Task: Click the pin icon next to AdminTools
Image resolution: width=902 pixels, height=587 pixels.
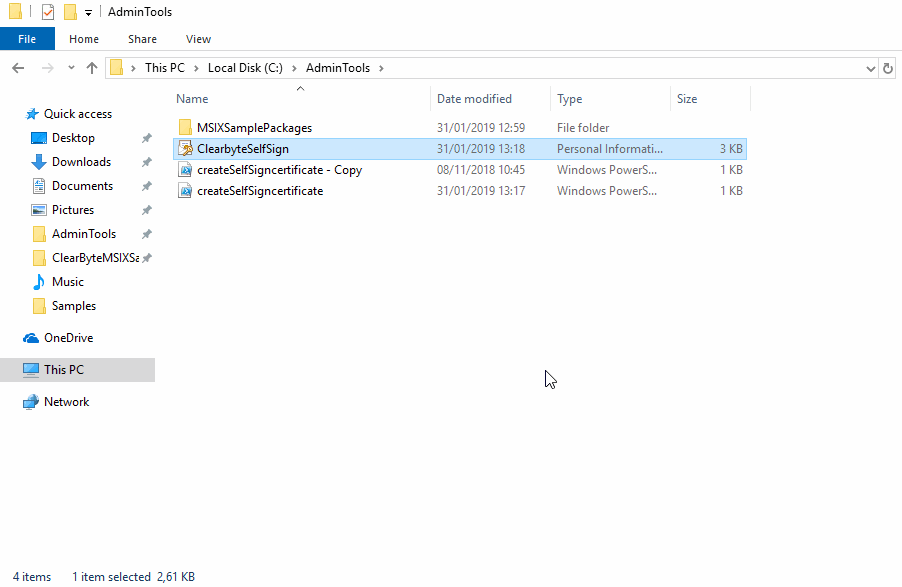Action: click(x=147, y=234)
